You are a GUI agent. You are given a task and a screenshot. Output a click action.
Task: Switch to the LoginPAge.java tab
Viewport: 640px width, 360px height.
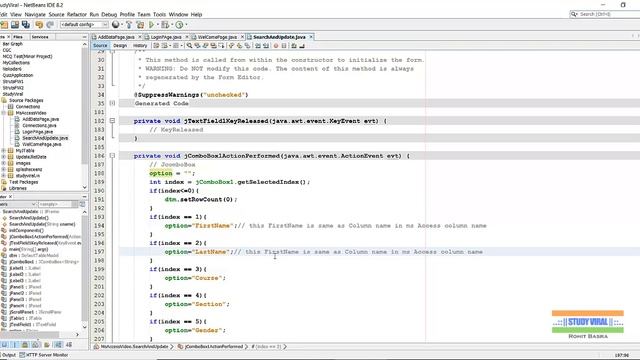pyautogui.click(x=166, y=37)
